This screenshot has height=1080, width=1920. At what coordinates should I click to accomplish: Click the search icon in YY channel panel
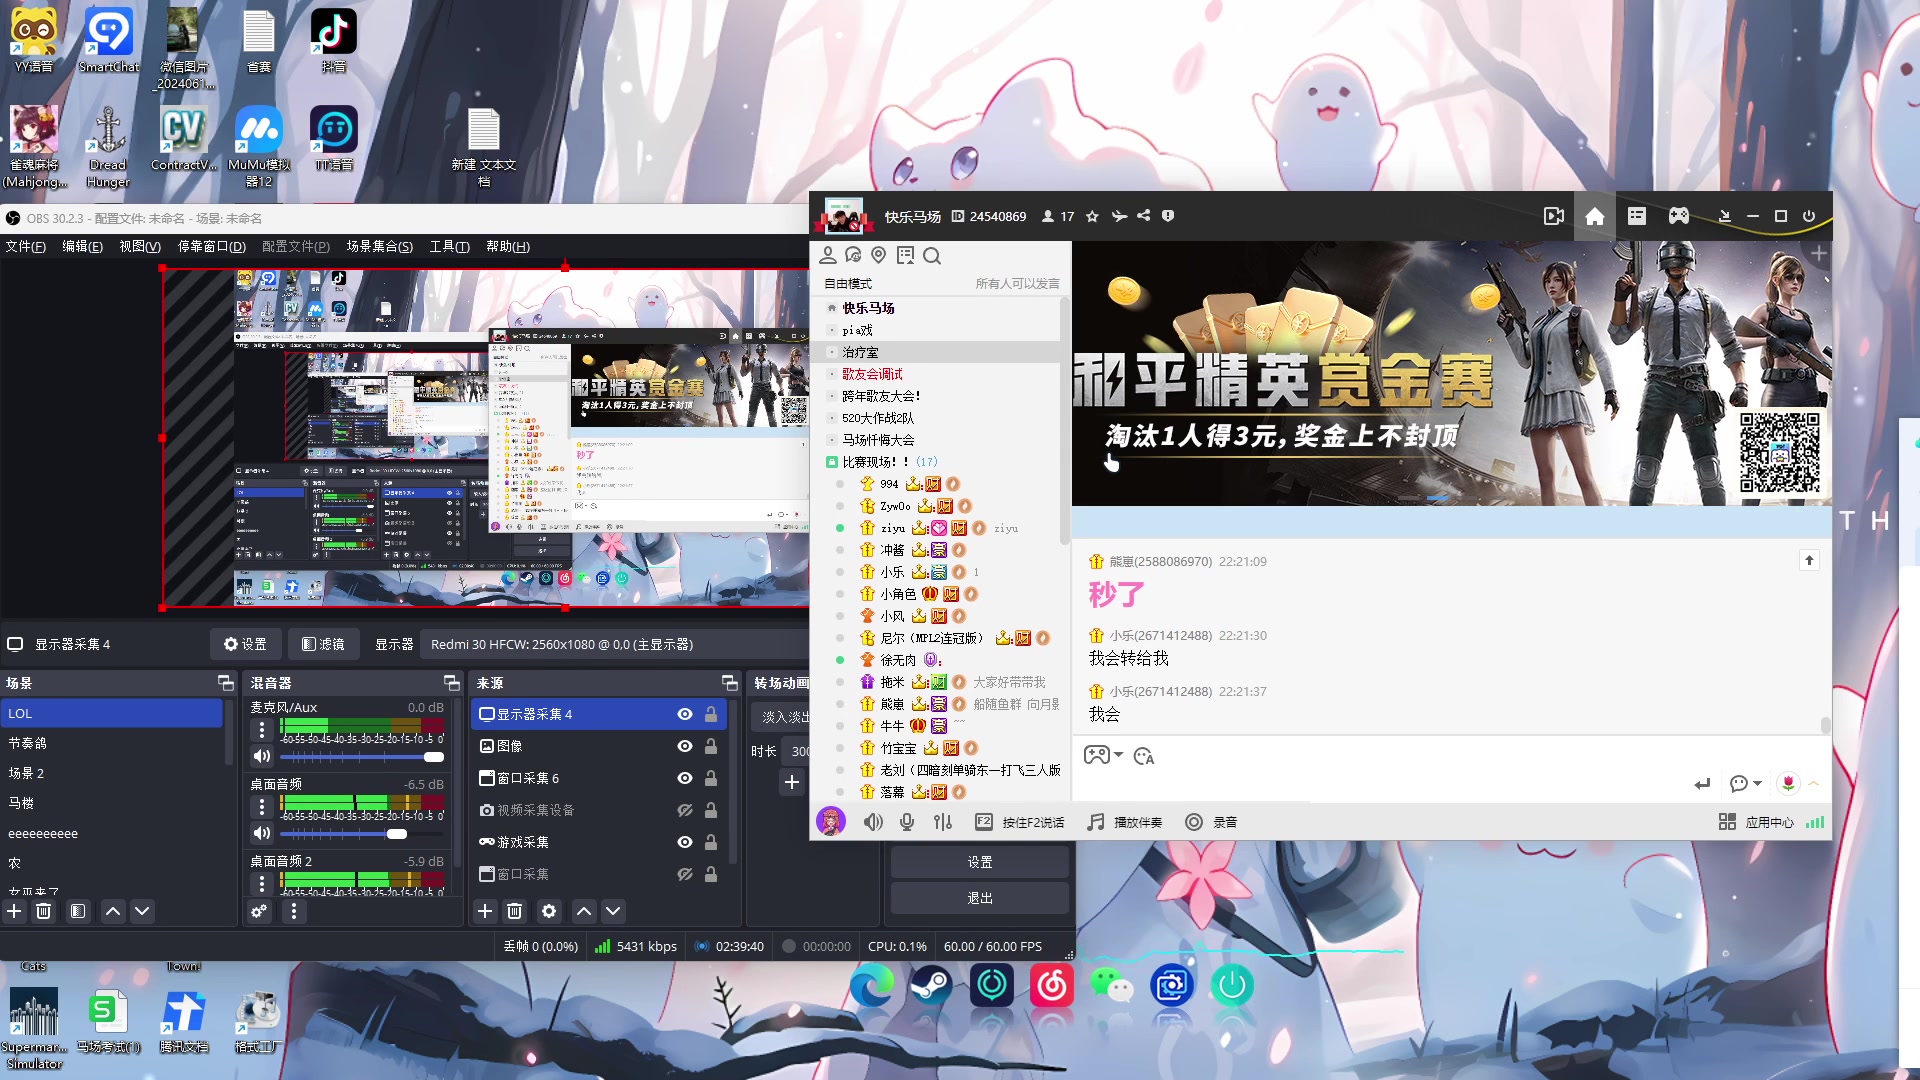coord(932,256)
